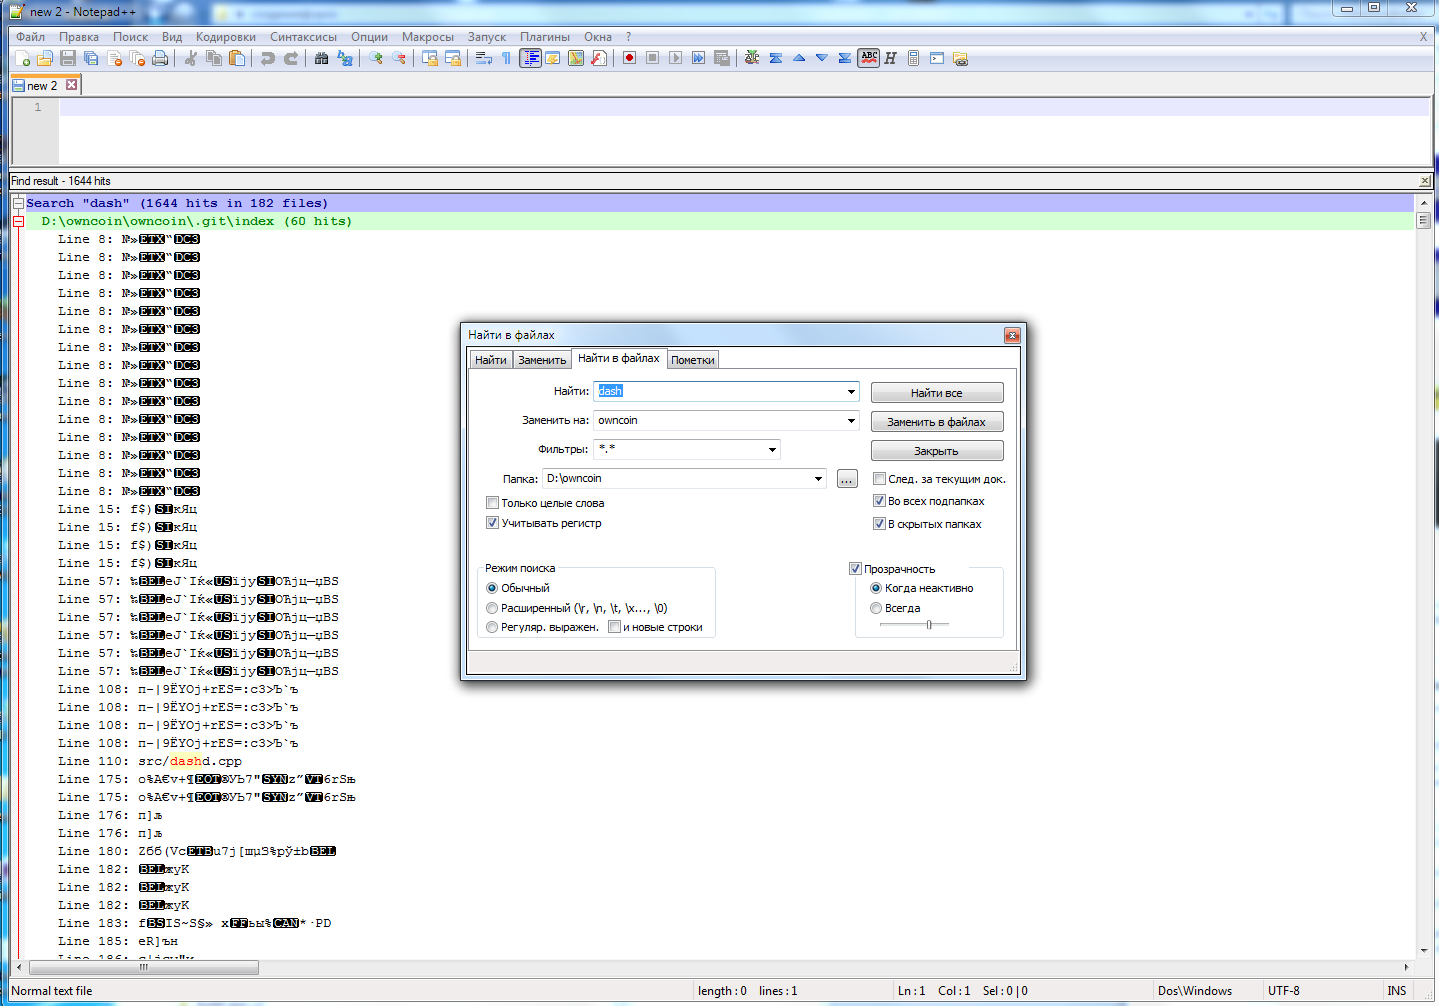The height and width of the screenshot is (1006, 1439).
Task: Click the Print toolbar icon
Action: click(160, 59)
